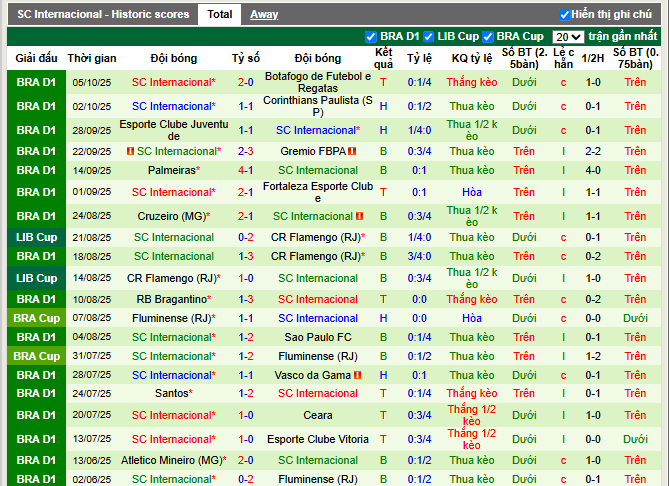The image size is (669, 486).
Task: Click the BRA D1 badge for 05/10/25
Action: point(37,82)
